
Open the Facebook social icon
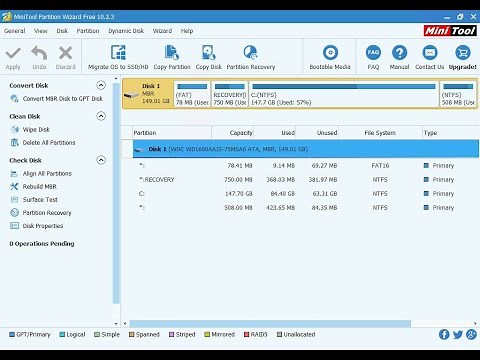coord(444,334)
